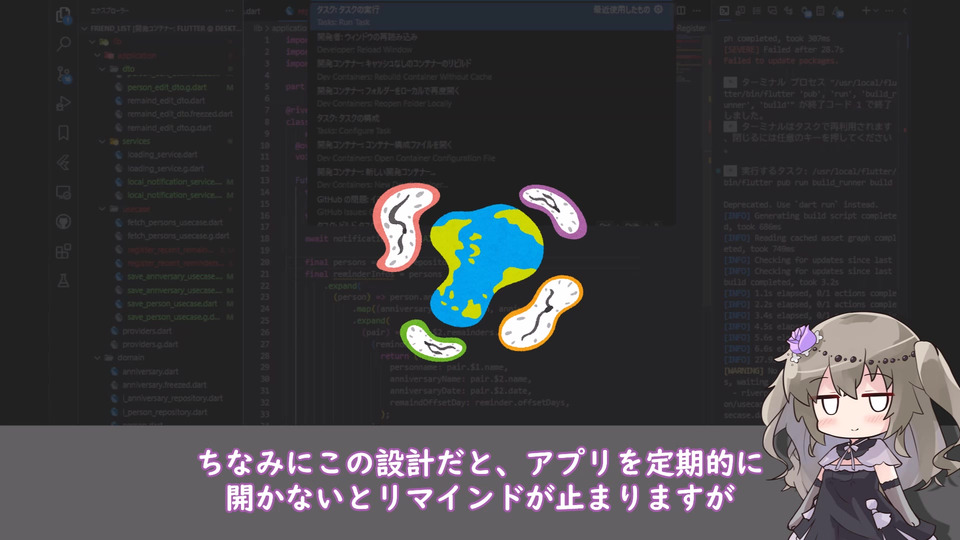Click the 'Deprecated. Use dart run instead.' terminal line
The image size is (960, 540).
click(x=800, y=204)
